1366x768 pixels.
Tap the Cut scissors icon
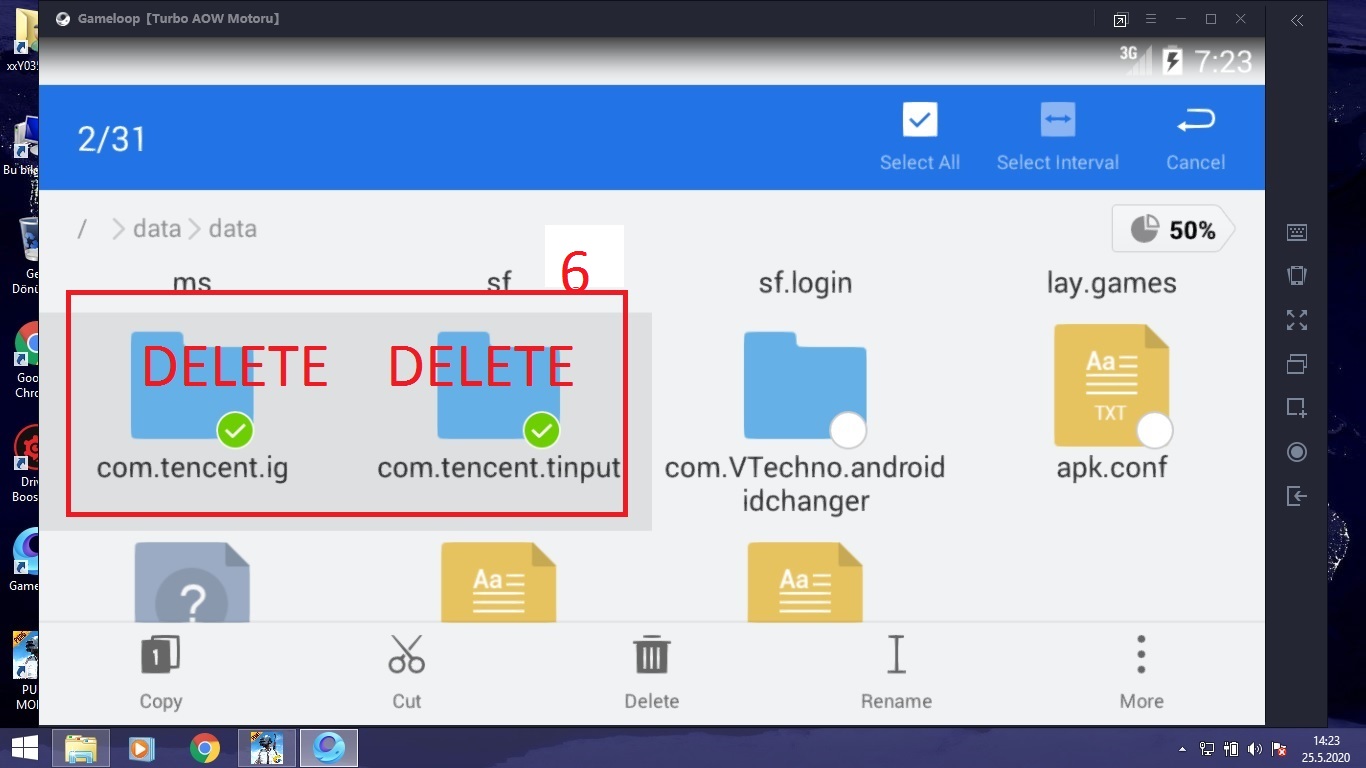(406, 654)
